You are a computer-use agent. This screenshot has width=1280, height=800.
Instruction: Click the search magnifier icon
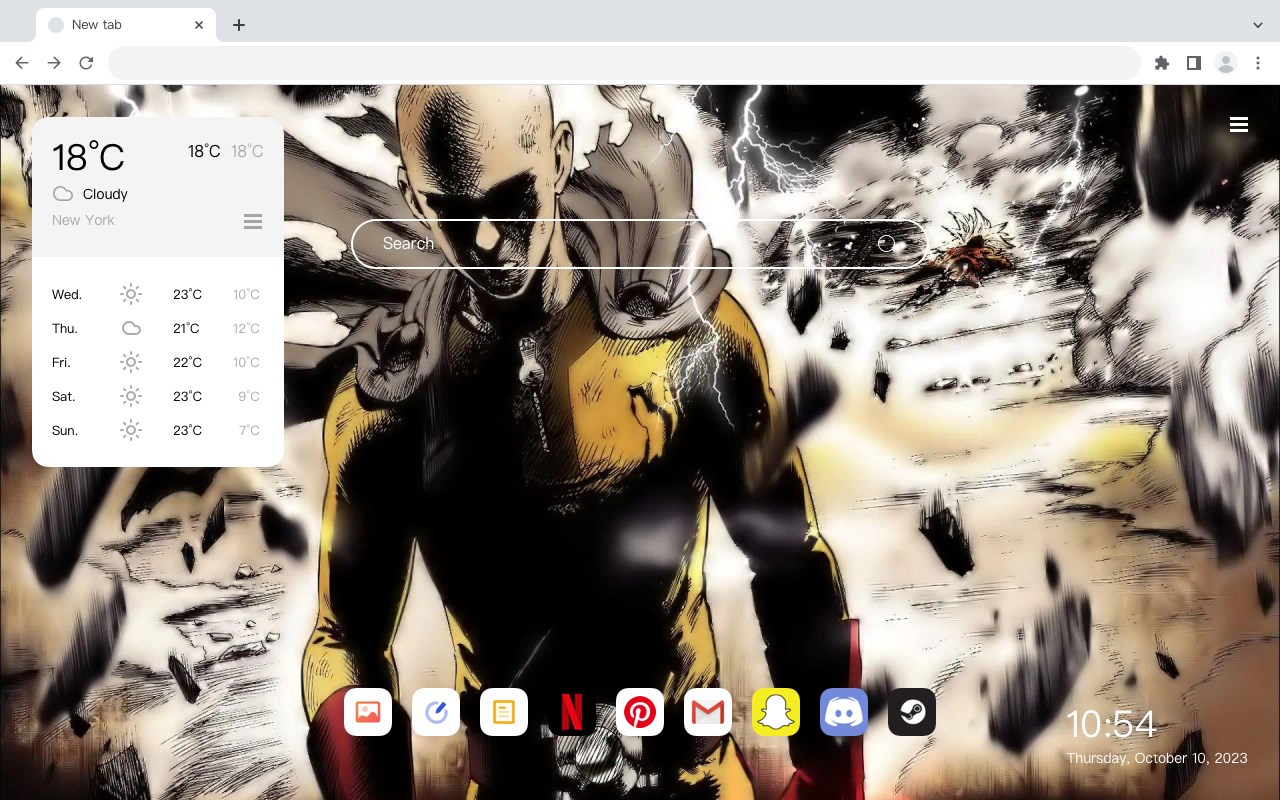(x=886, y=243)
